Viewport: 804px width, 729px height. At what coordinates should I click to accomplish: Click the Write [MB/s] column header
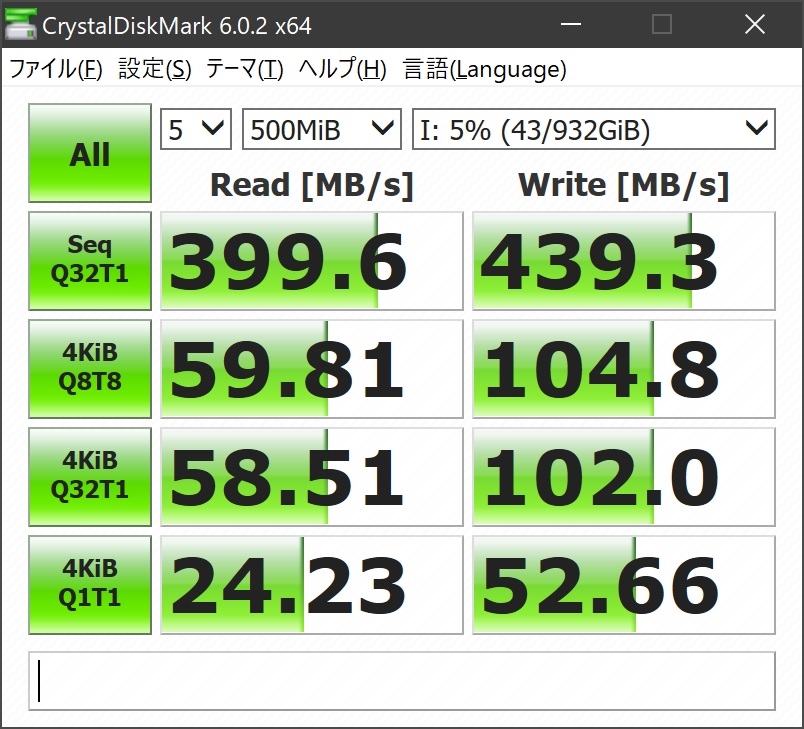(x=624, y=185)
